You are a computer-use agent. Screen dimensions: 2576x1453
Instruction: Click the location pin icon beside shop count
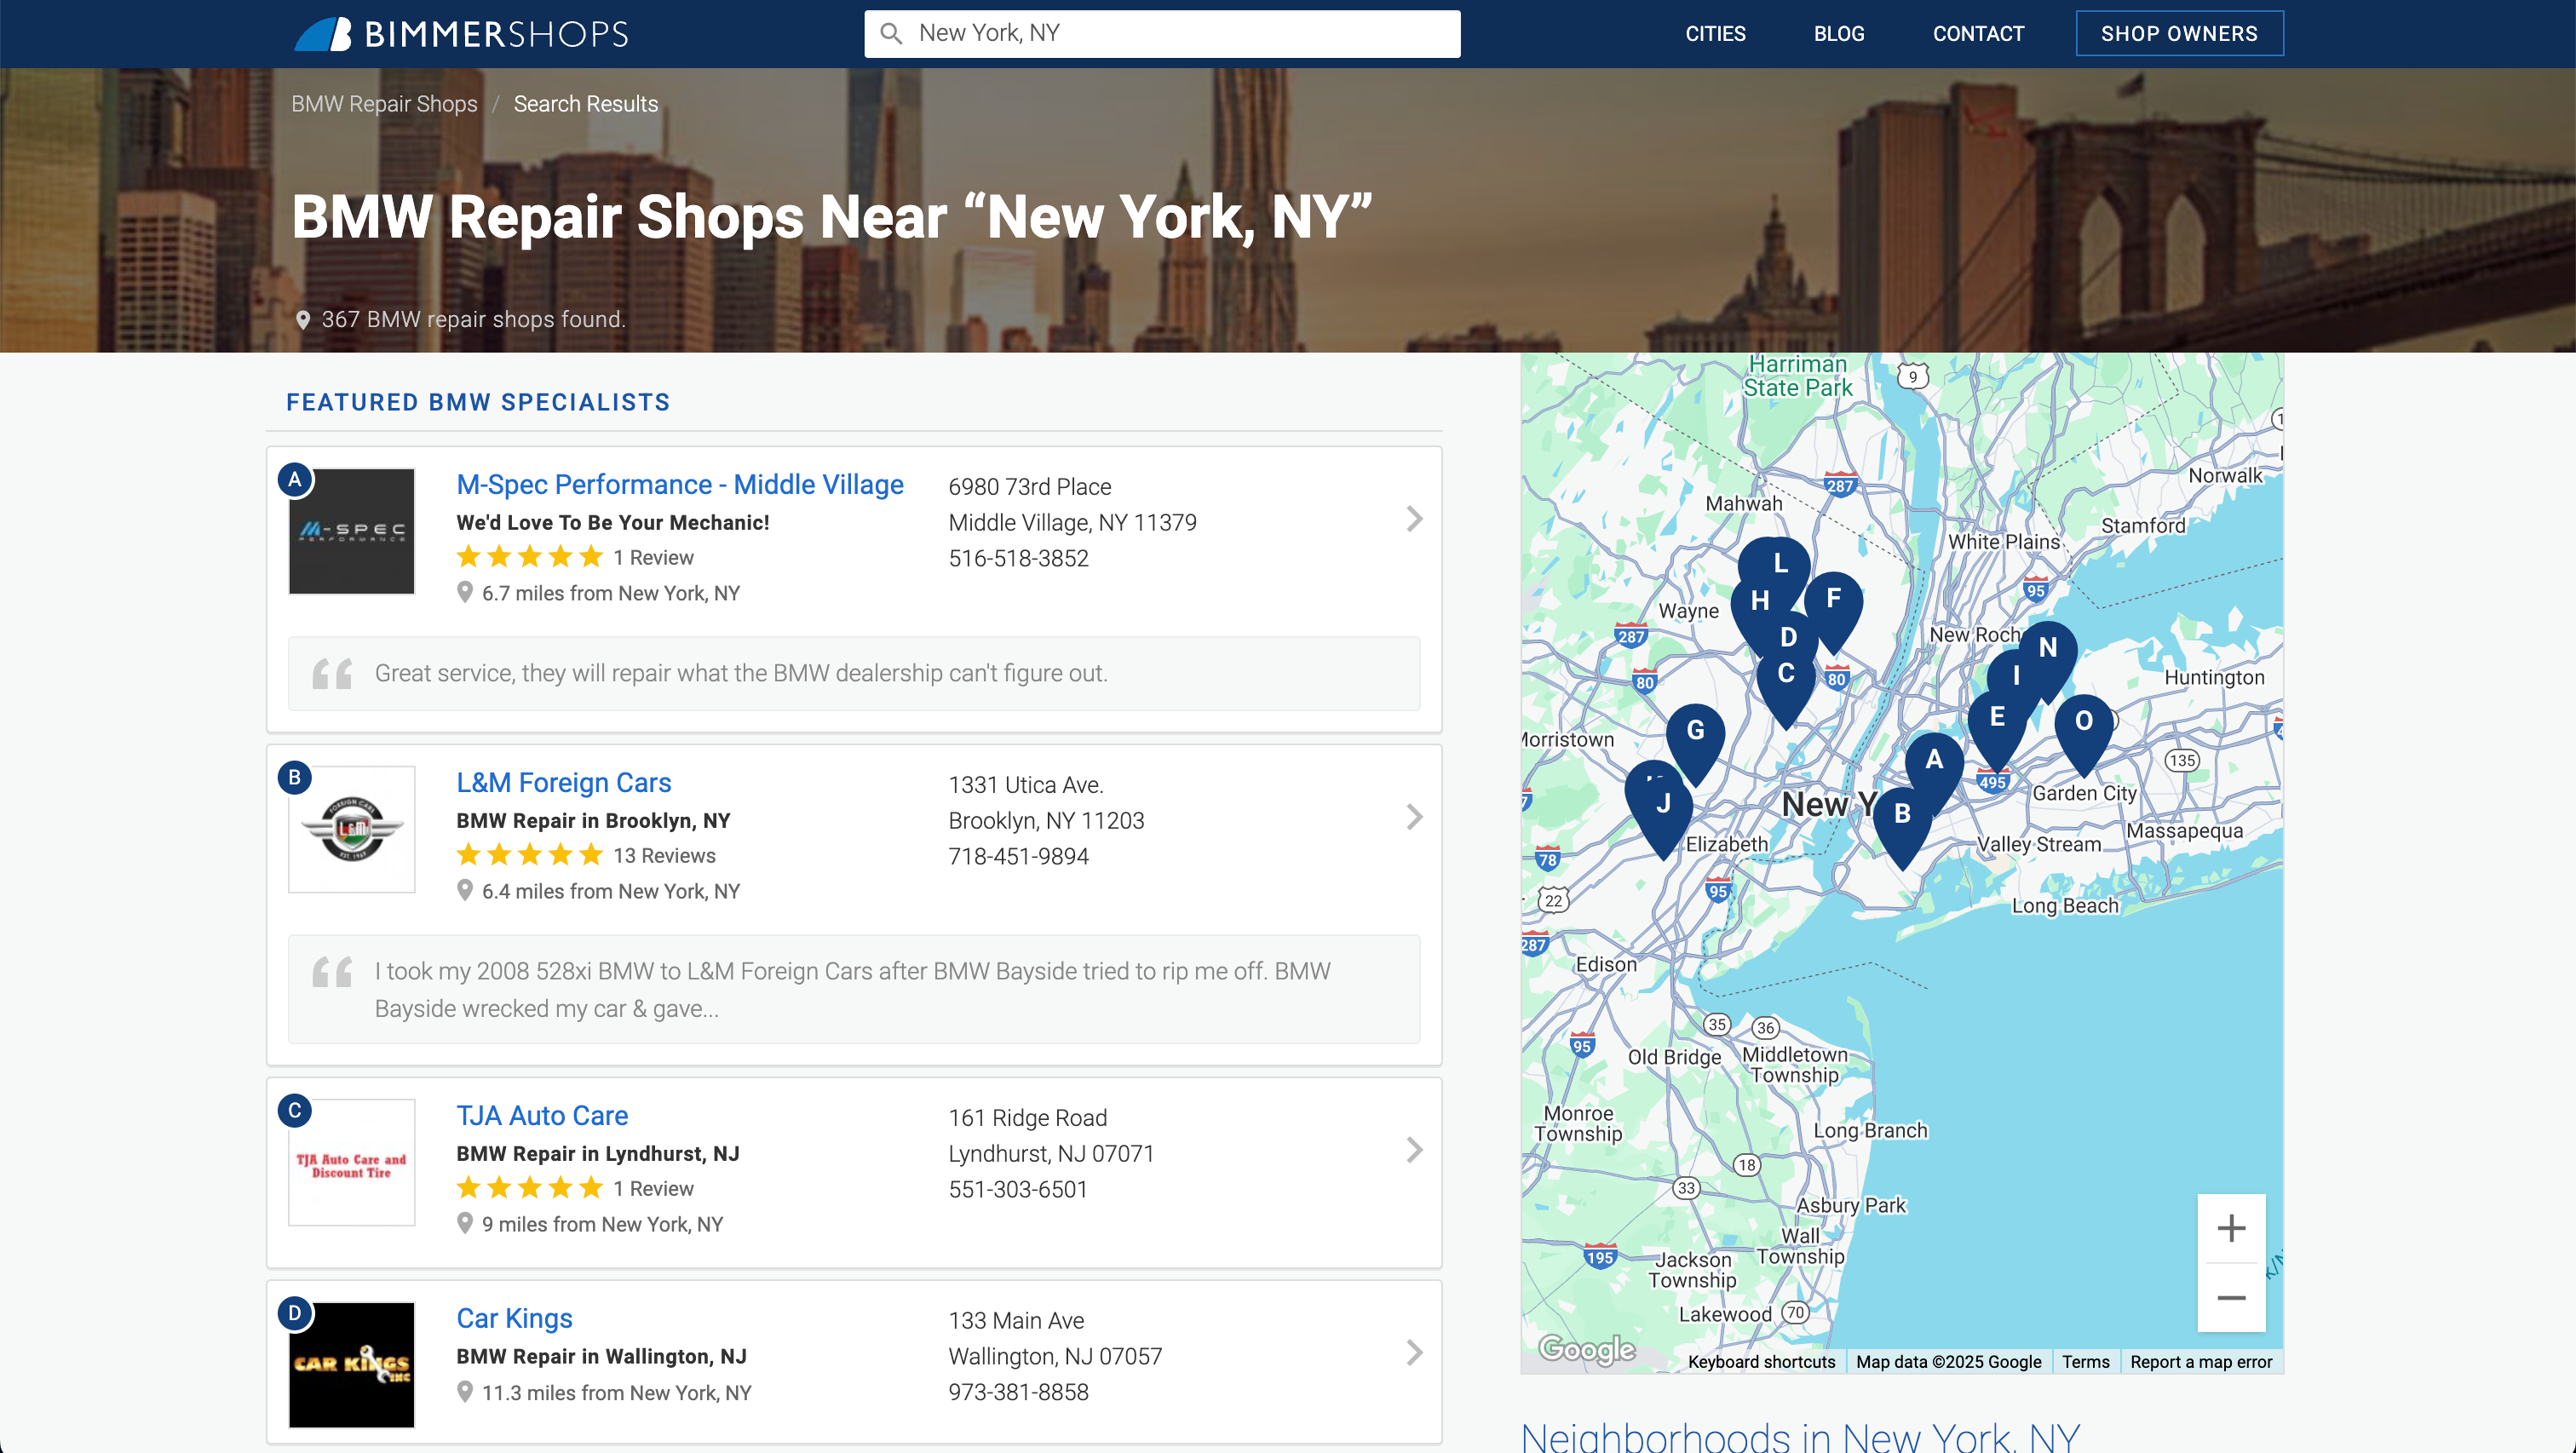point(303,320)
